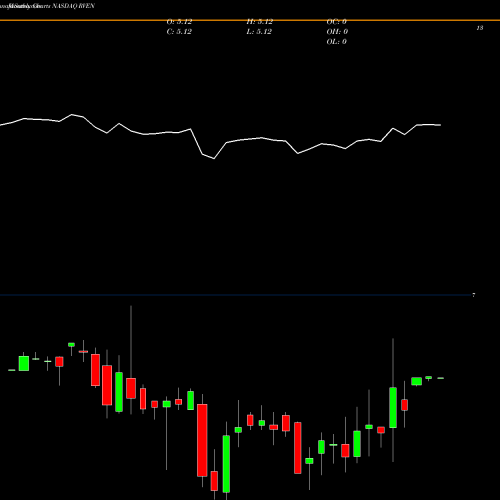Select the tallest red candlestick body

202,440
